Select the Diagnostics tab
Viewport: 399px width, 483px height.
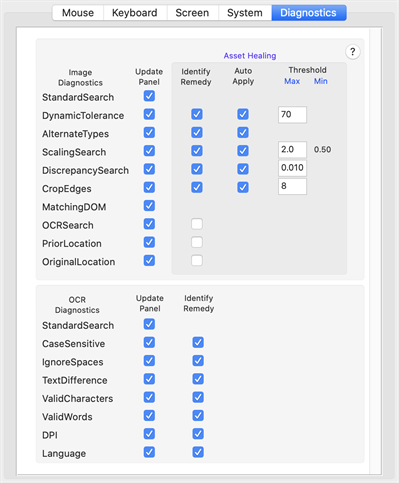(x=309, y=13)
